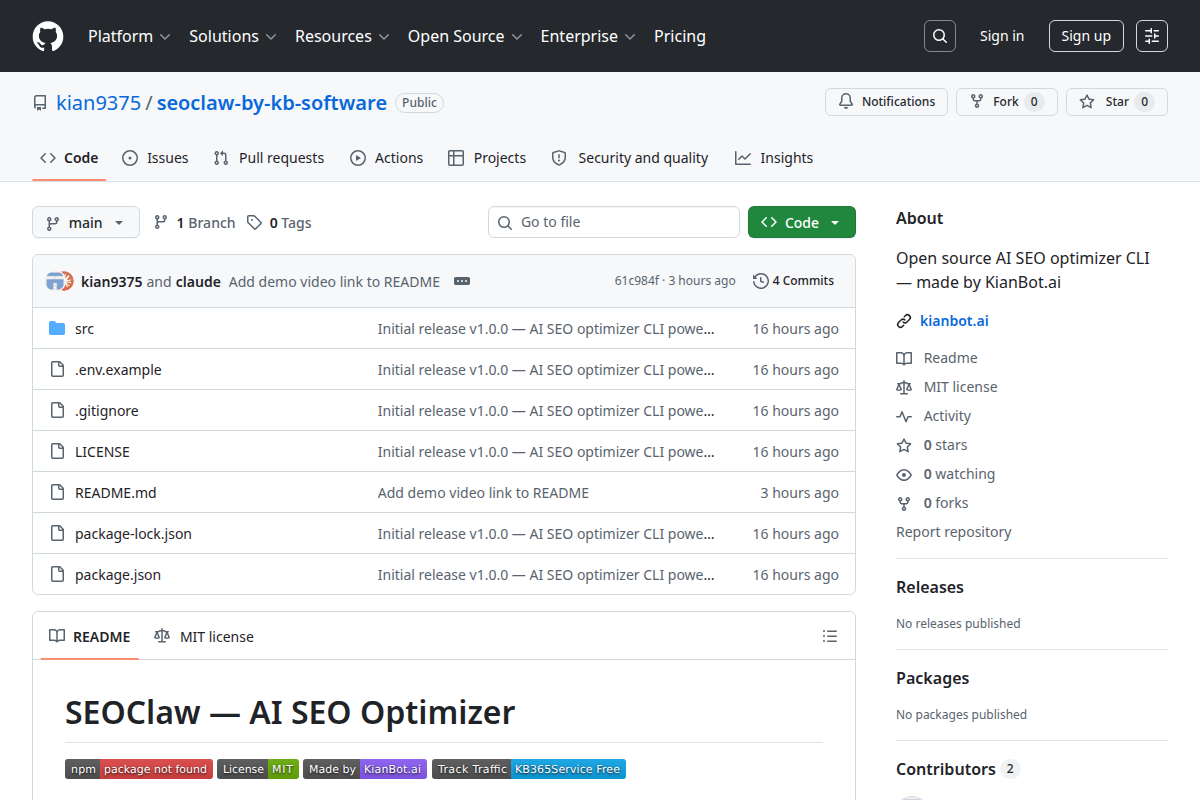The image size is (1200, 800).
Task: Expand the green Code dropdown
Action: coord(802,222)
